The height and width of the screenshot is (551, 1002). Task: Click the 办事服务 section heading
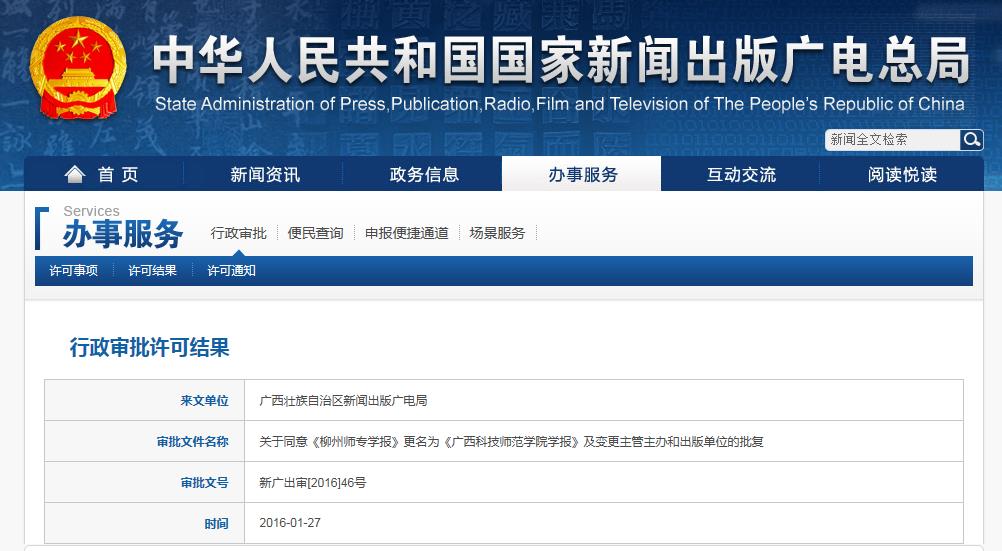[123, 233]
